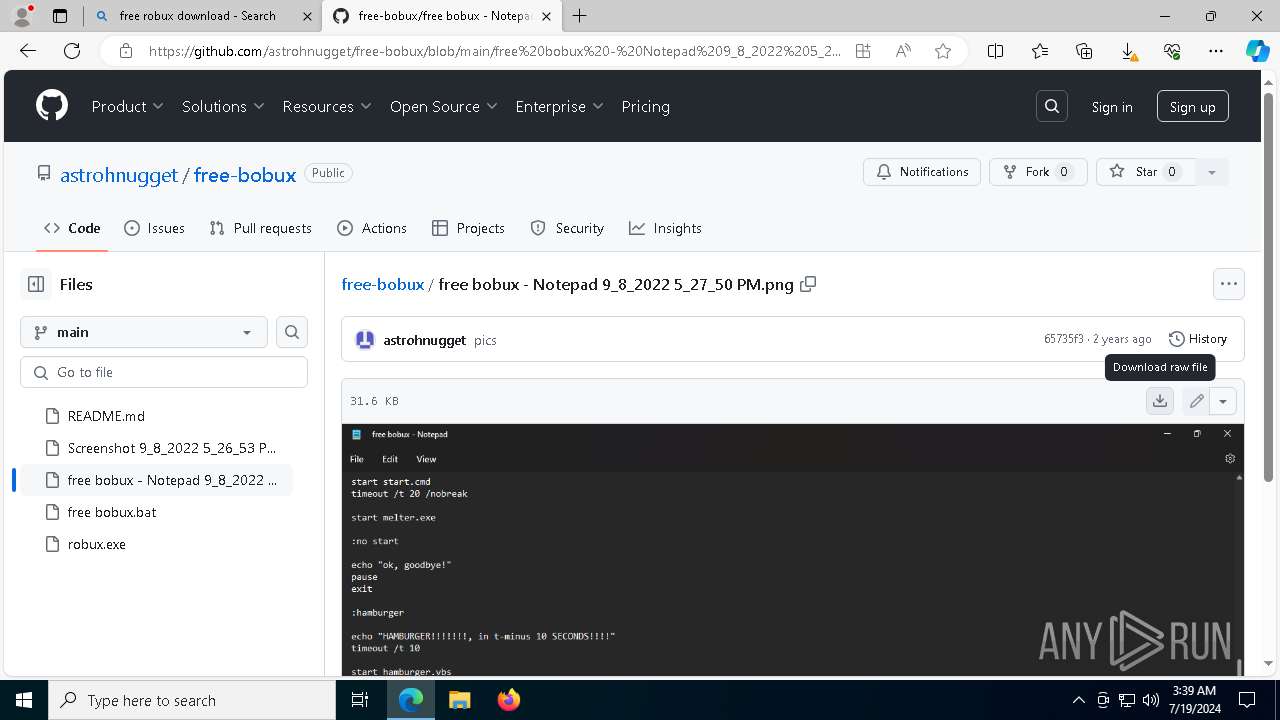Open Copilot sidebar icon
This screenshot has width=1280, height=720.
(1257, 51)
